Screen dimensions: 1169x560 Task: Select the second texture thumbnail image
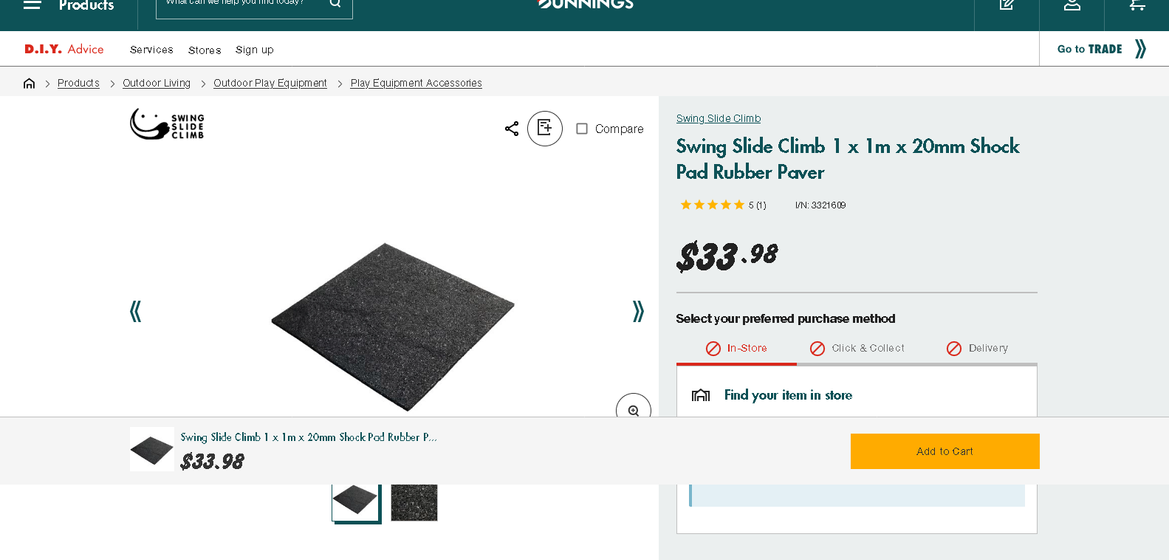tap(414, 502)
